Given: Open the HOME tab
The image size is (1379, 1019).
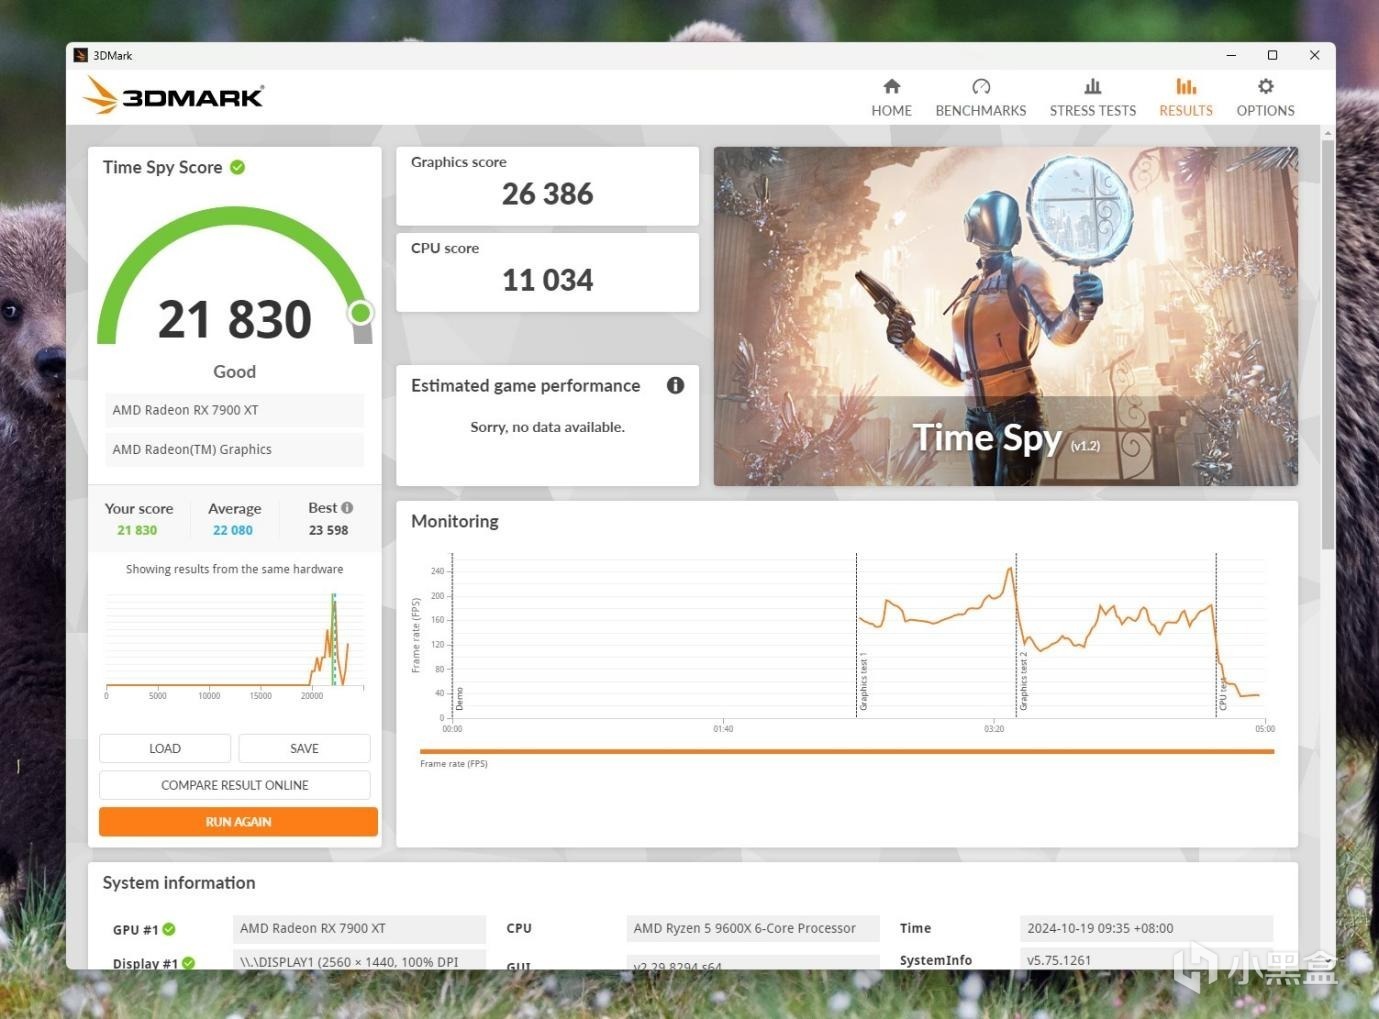Looking at the screenshot, I should (891, 98).
